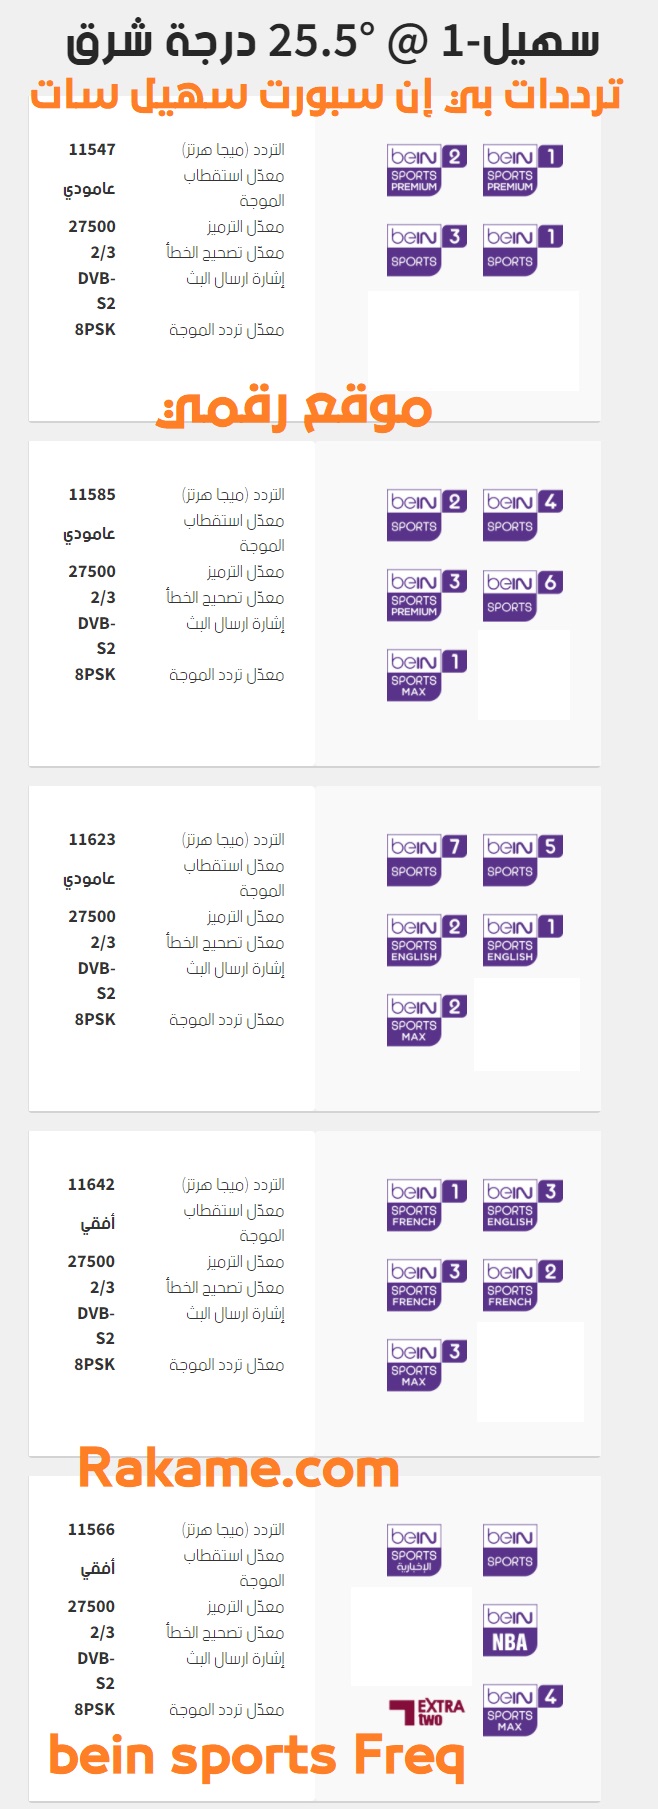Click the beIN Sports 2 Premium logo
This screenshot has height=1809, width=658.
[x=427, y=170]
